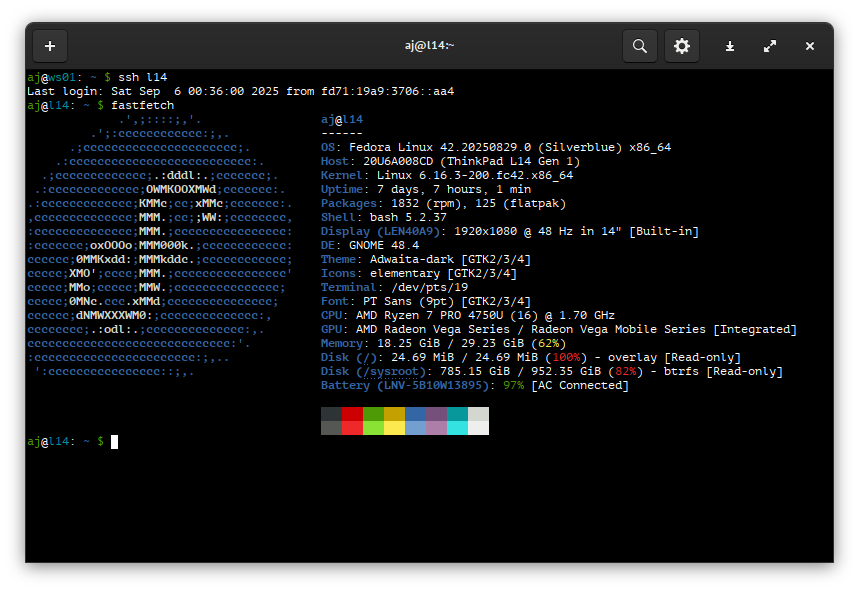Click host value '20U6A008CD (ThinkPad L14 Gen 1)'
Screen dimensions: 859x591
(471, 162)
